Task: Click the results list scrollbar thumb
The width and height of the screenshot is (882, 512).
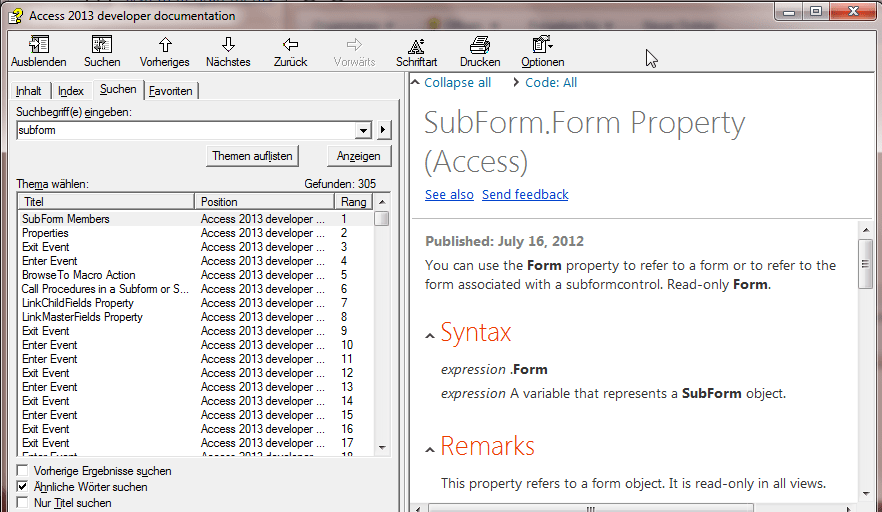Action: pos(382,218)
